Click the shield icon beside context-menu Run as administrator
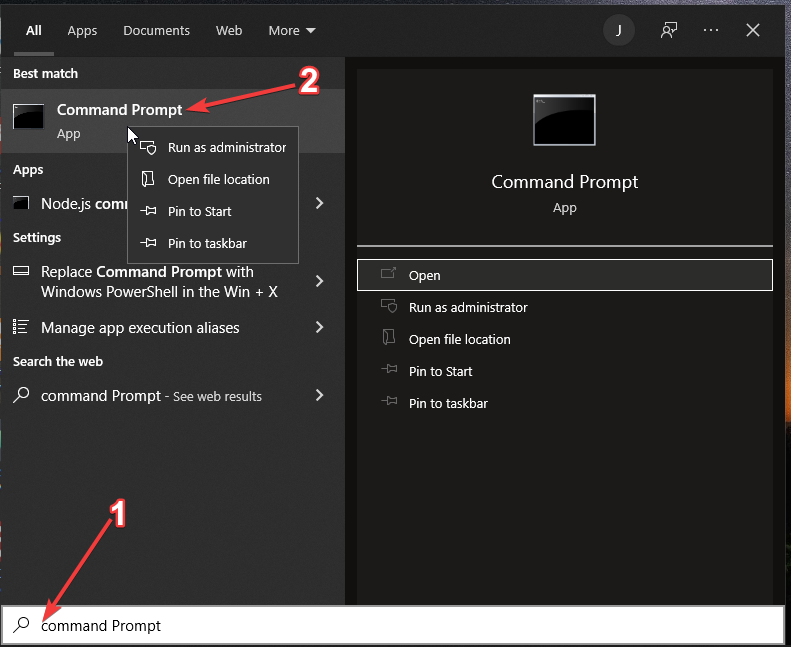Viewport: 791px width, 647px height. click(x=148, y=147)
